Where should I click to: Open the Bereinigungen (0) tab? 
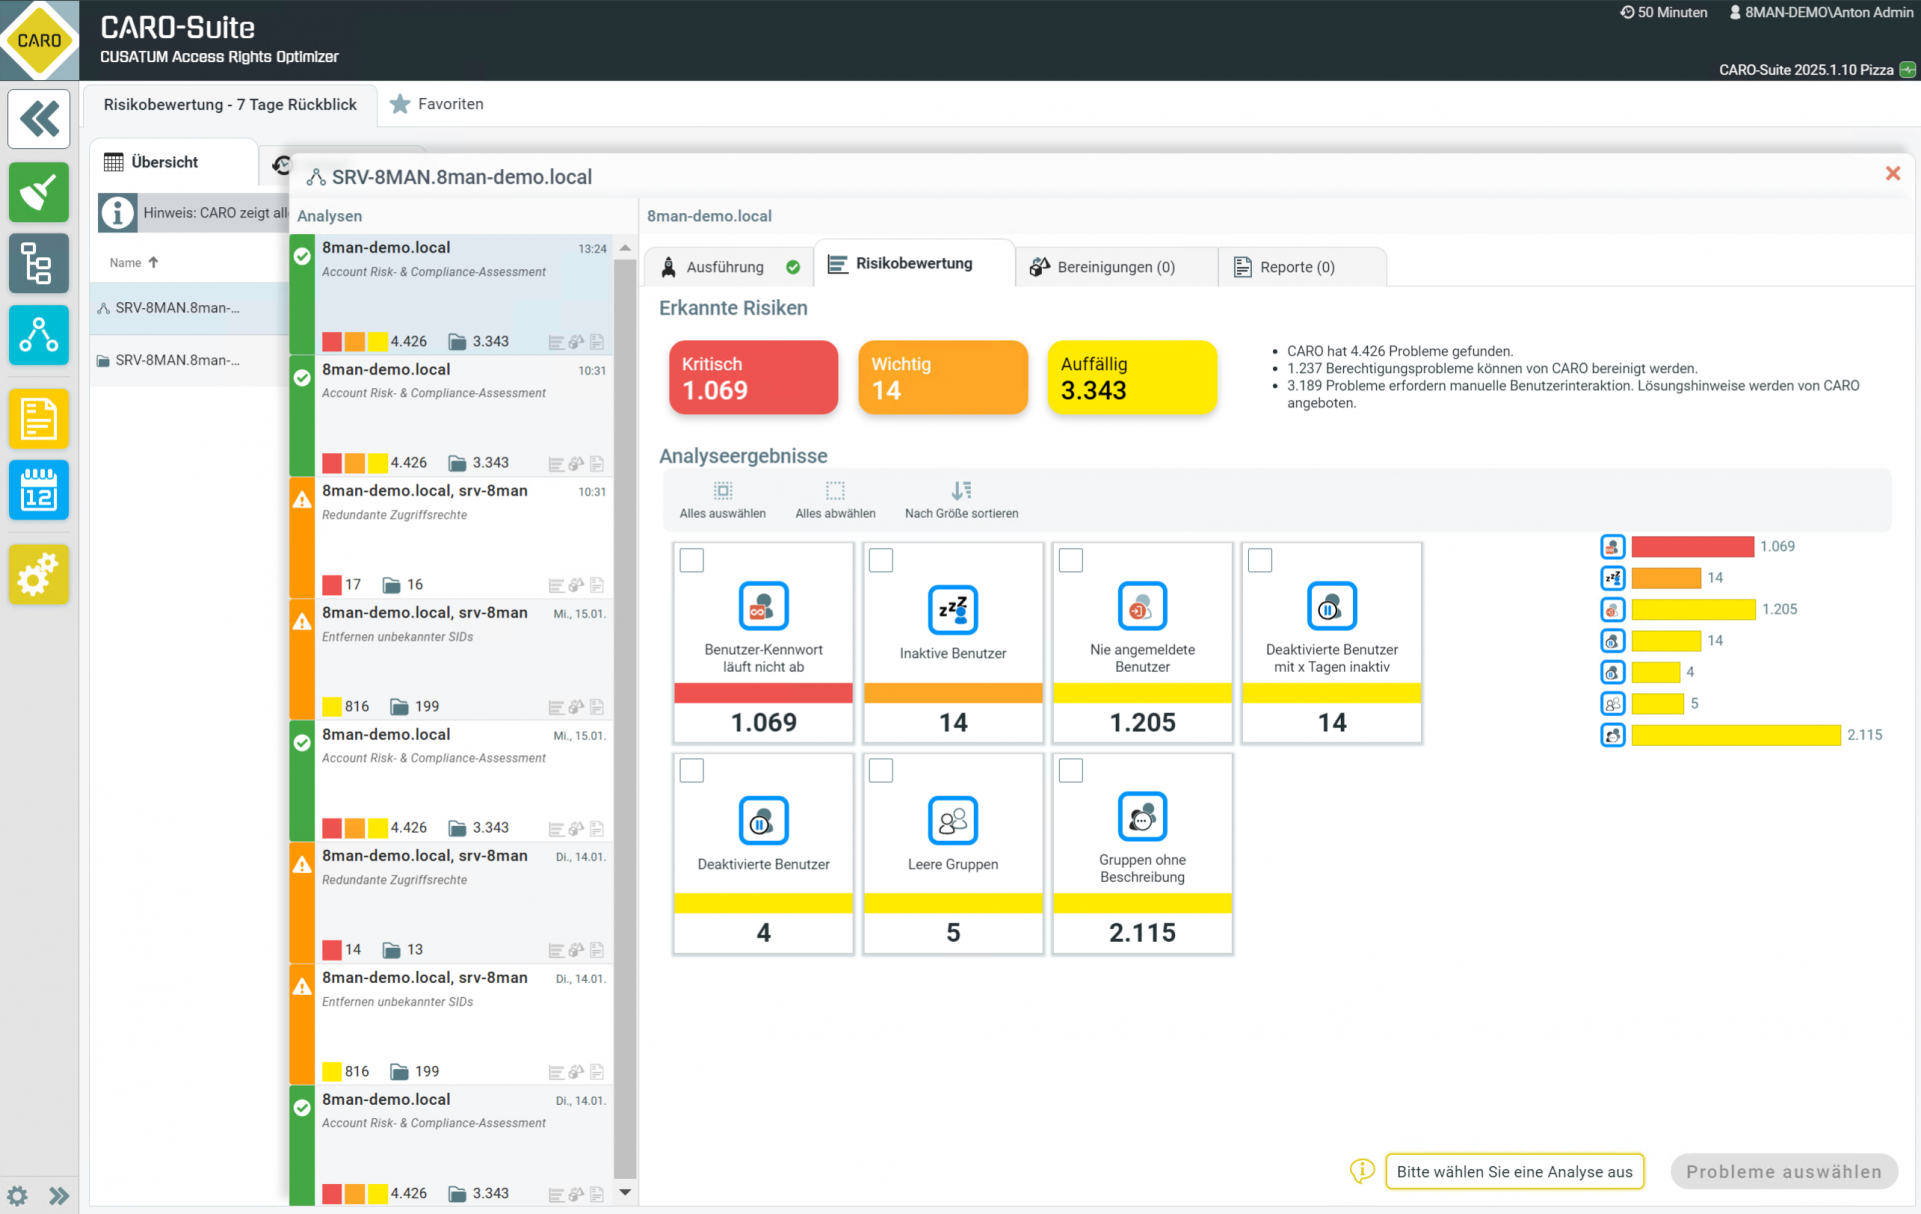pos(1116,267)
